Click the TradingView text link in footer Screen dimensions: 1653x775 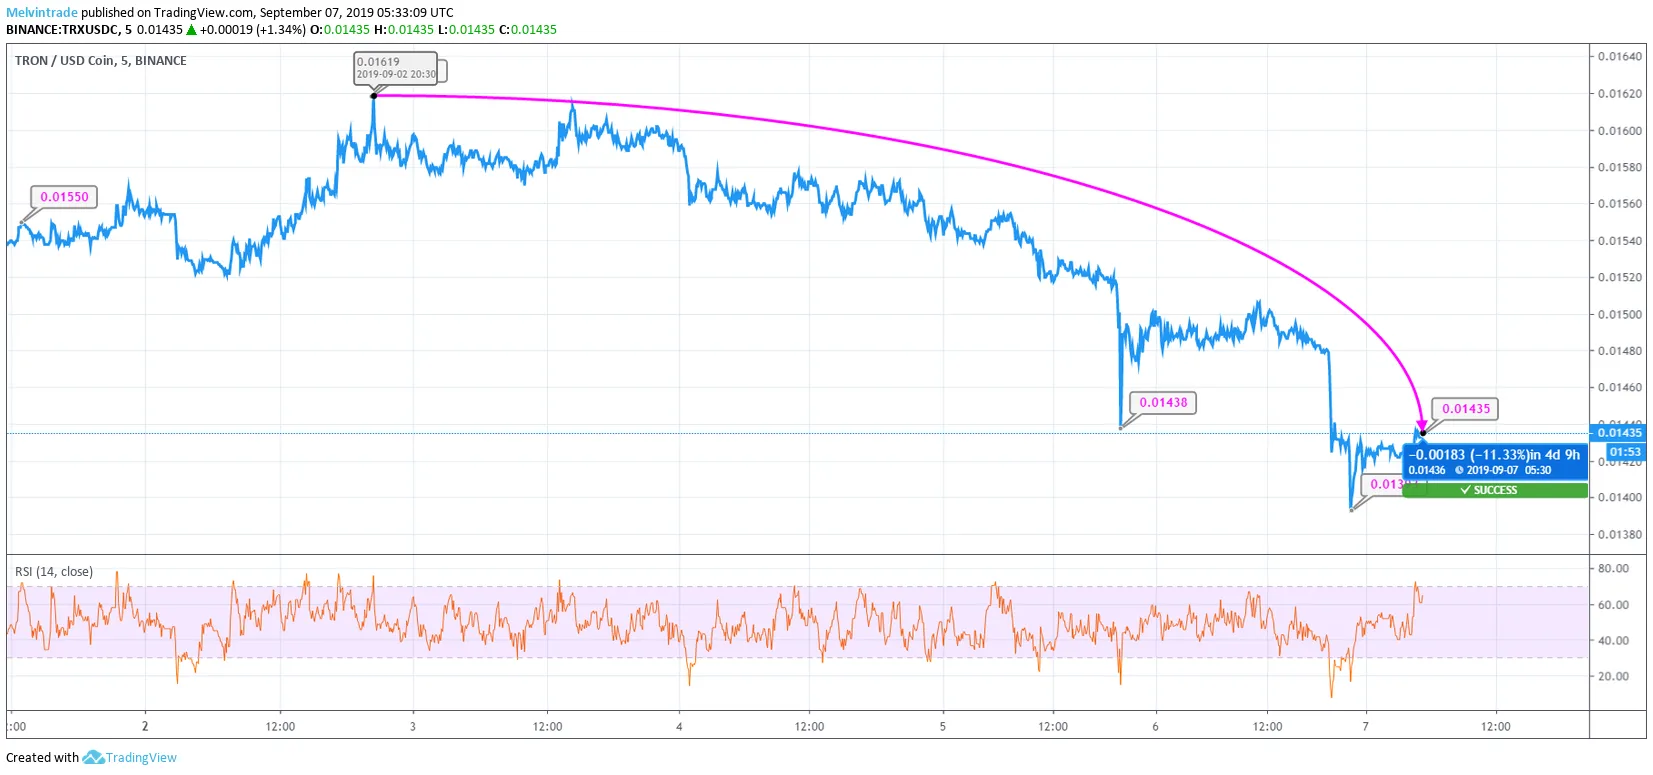tap(141, 758)
